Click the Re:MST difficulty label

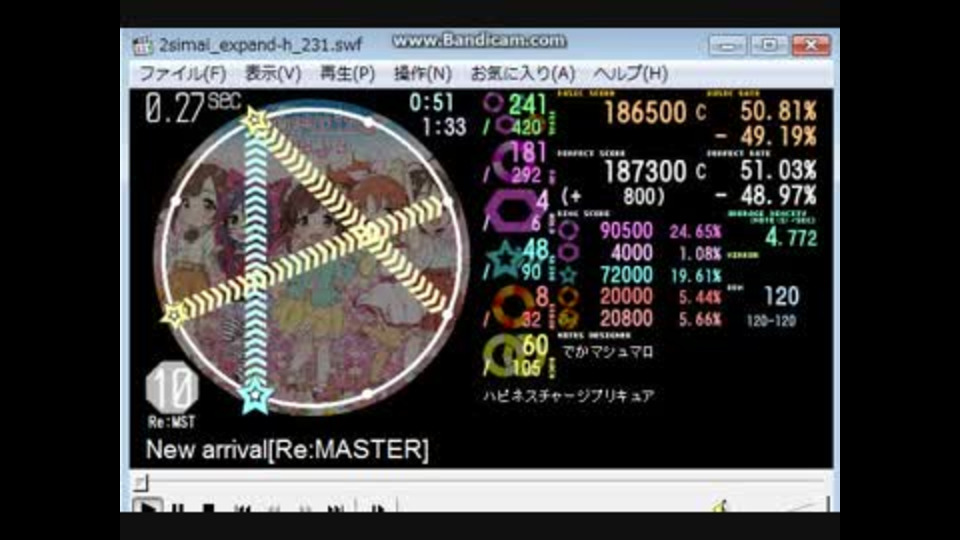point(171,422)
